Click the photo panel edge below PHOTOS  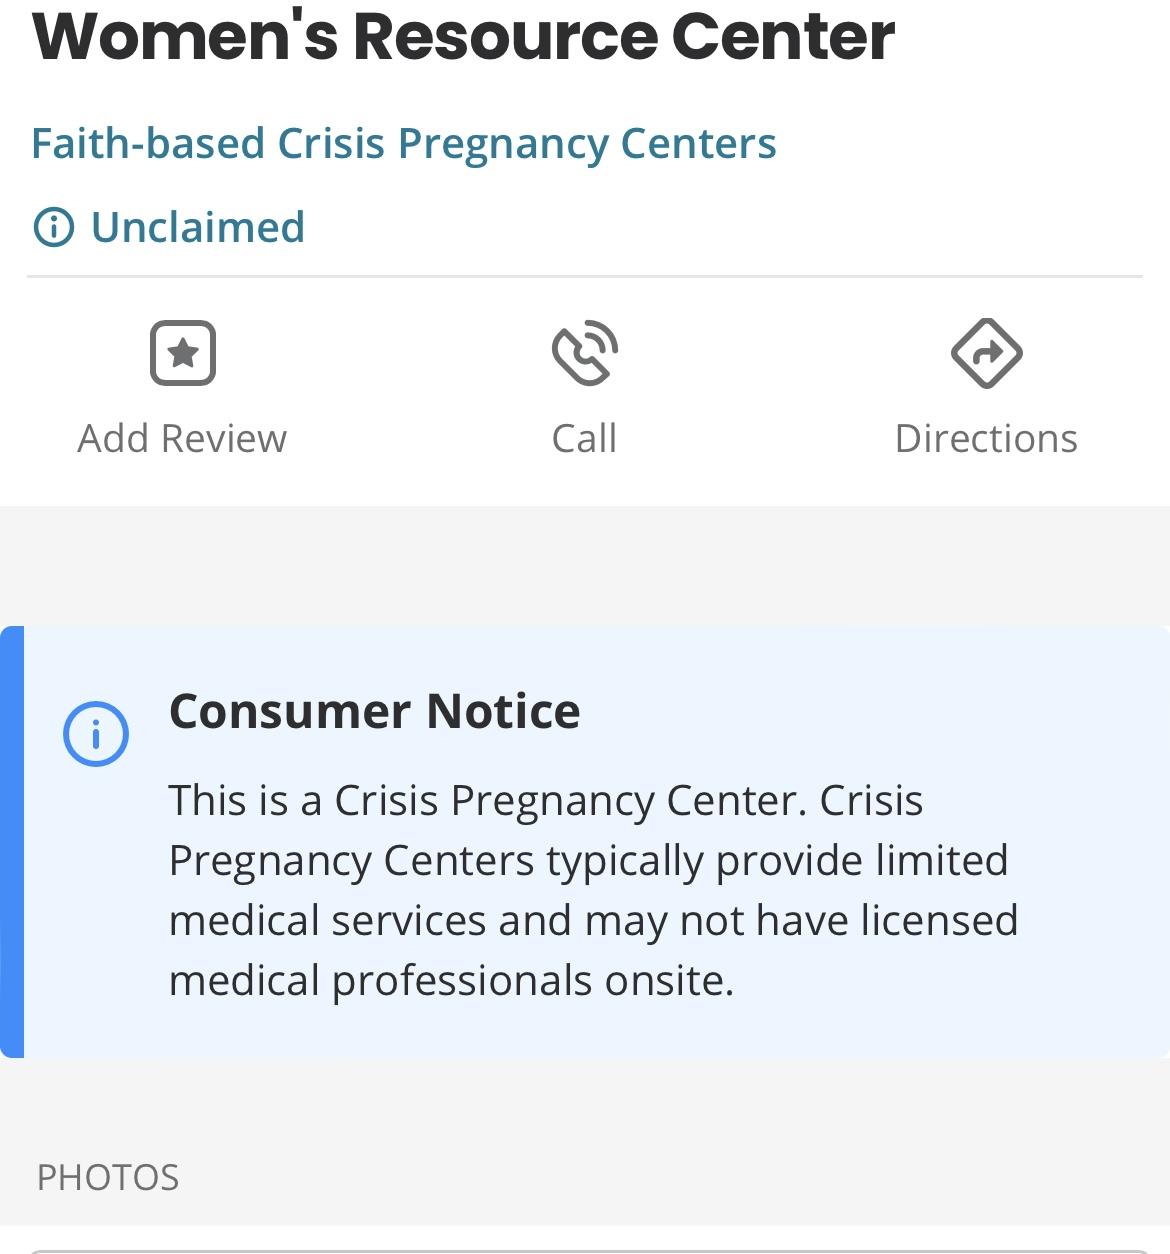pos(585,1250)
